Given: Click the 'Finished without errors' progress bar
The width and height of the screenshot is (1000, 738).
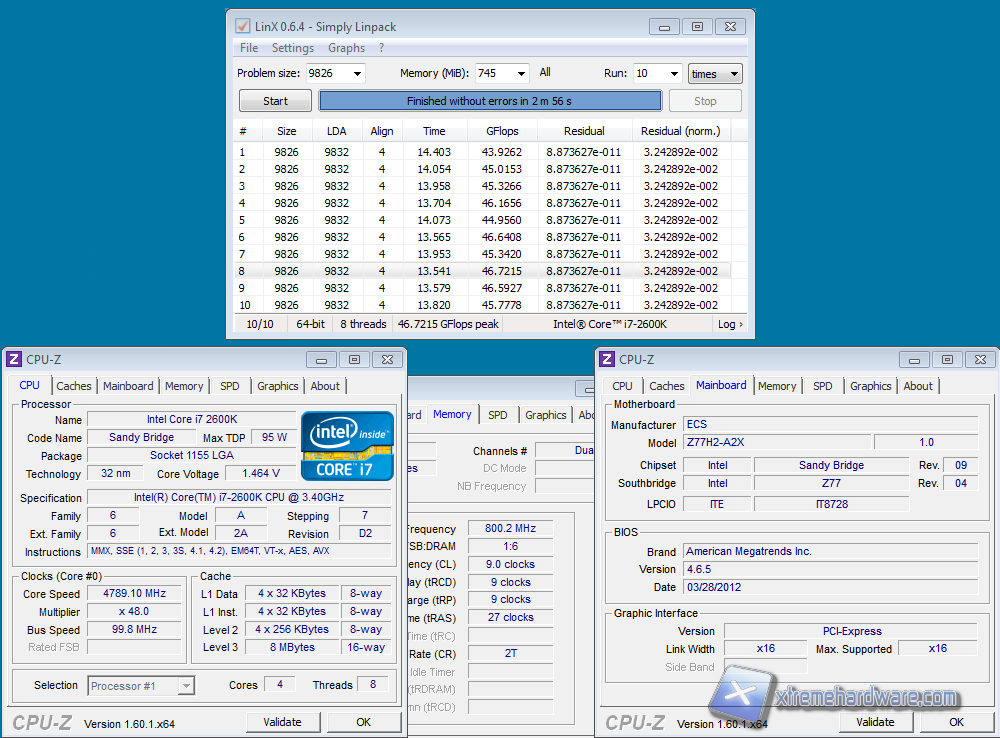Looking at the screenshot, I should 490,101.
